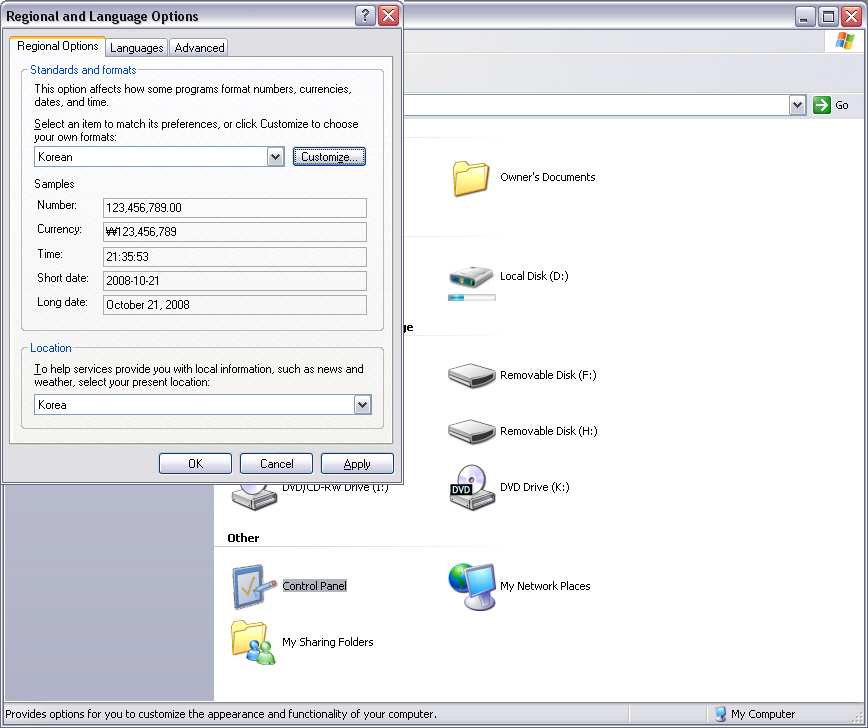Screen dimensions: 868x728
Task: Expand the address bar dropdown arrow
Action: coord(797,105)
